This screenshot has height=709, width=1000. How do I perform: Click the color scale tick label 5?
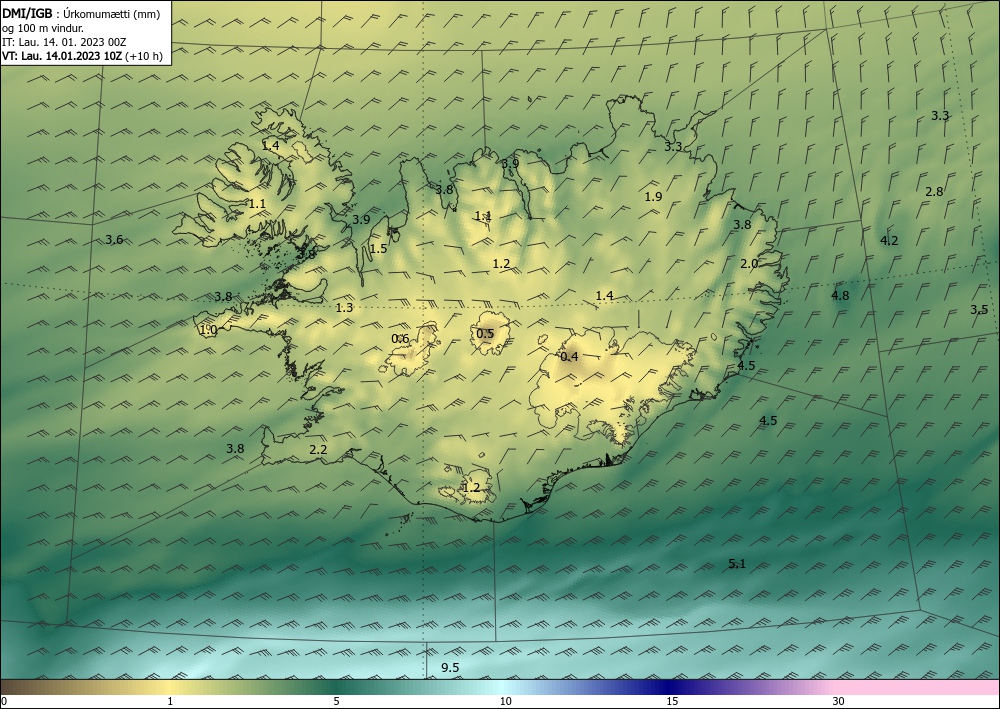[336, 701]
